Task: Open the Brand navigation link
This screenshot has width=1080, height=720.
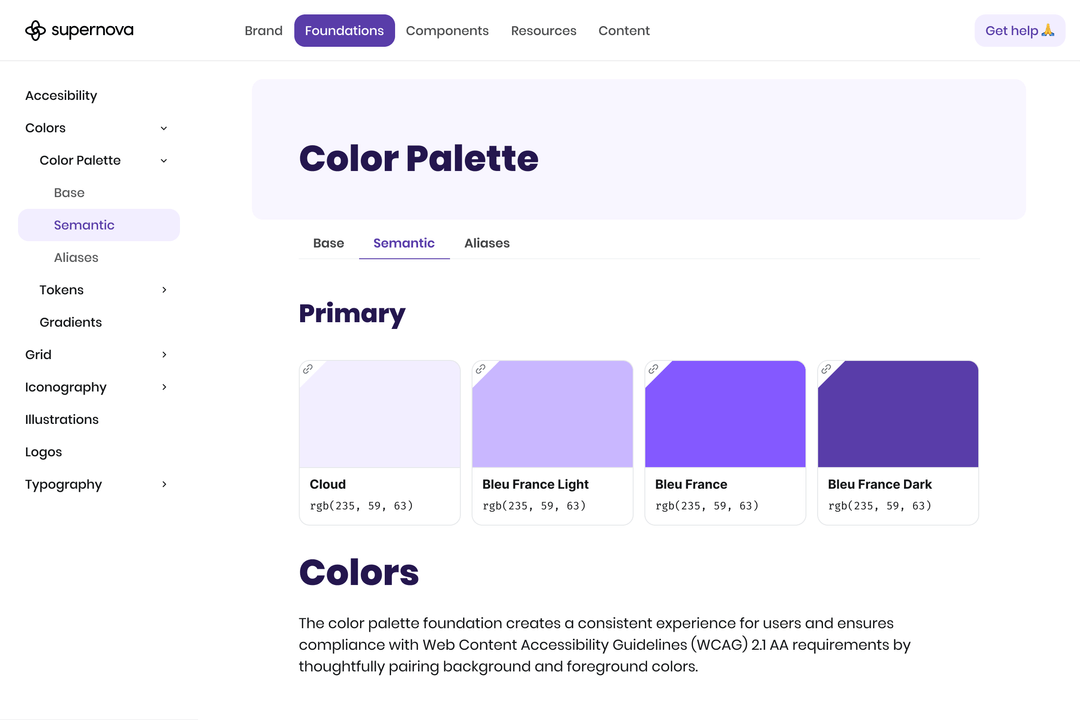Action: 263,30
